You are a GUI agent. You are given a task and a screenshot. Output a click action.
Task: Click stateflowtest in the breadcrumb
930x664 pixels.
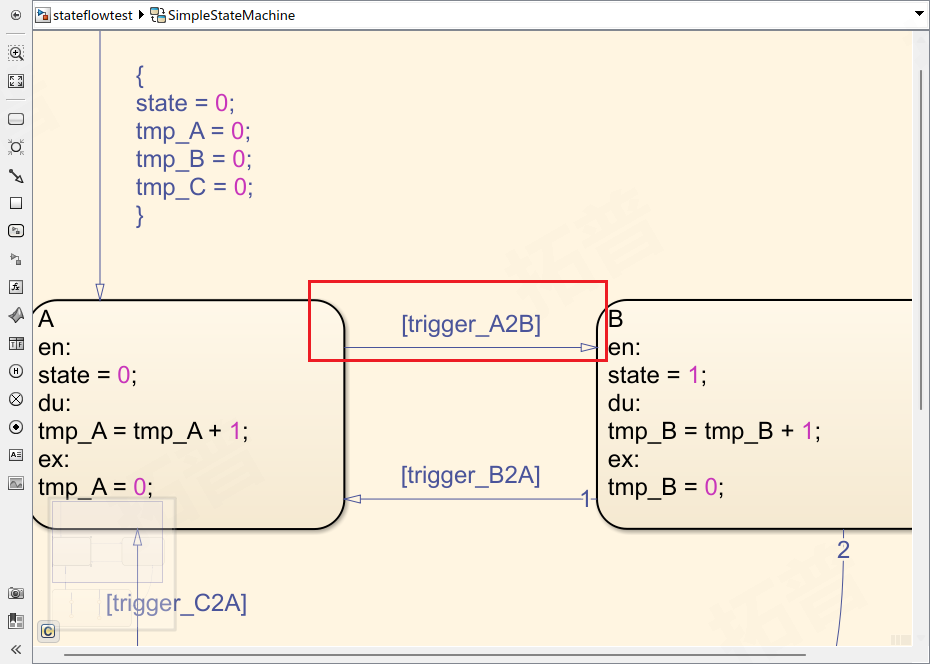(x=92, y=15)
